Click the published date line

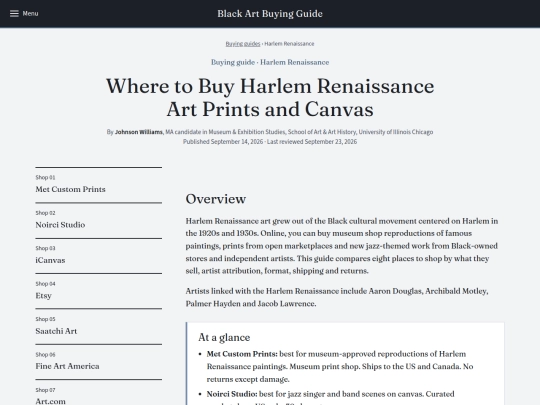pyautogui.click(x=270, y=142)
